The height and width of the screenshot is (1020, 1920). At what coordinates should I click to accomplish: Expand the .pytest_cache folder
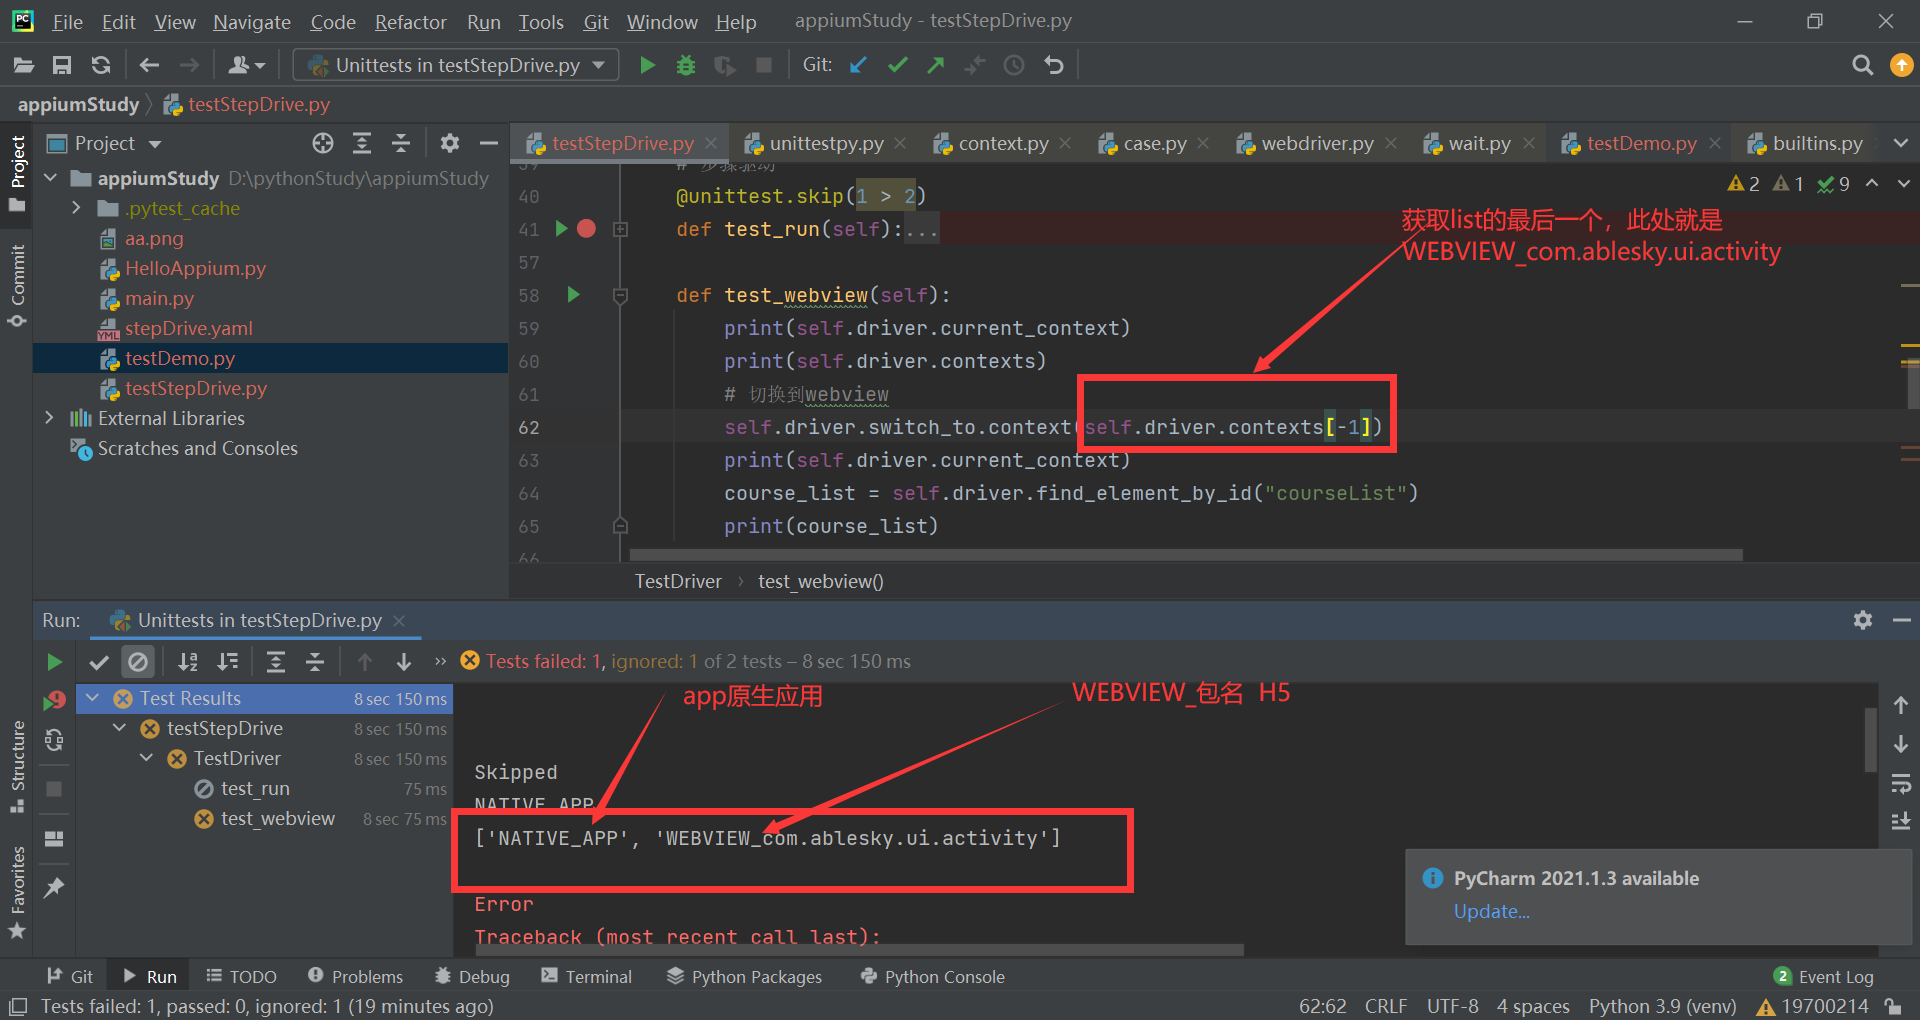click(76, 208)
